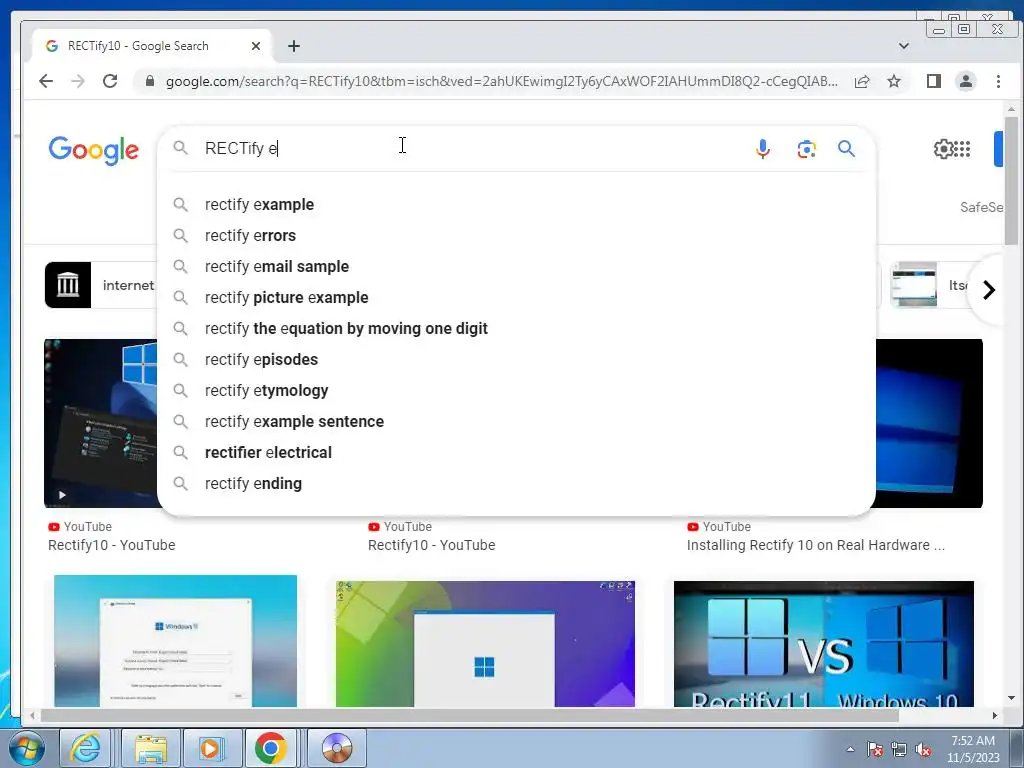This screenshot has height=768, width=1024.
Task: Choose the 'rectify picture example' suggestion
Action: click(x=516, y=298)
